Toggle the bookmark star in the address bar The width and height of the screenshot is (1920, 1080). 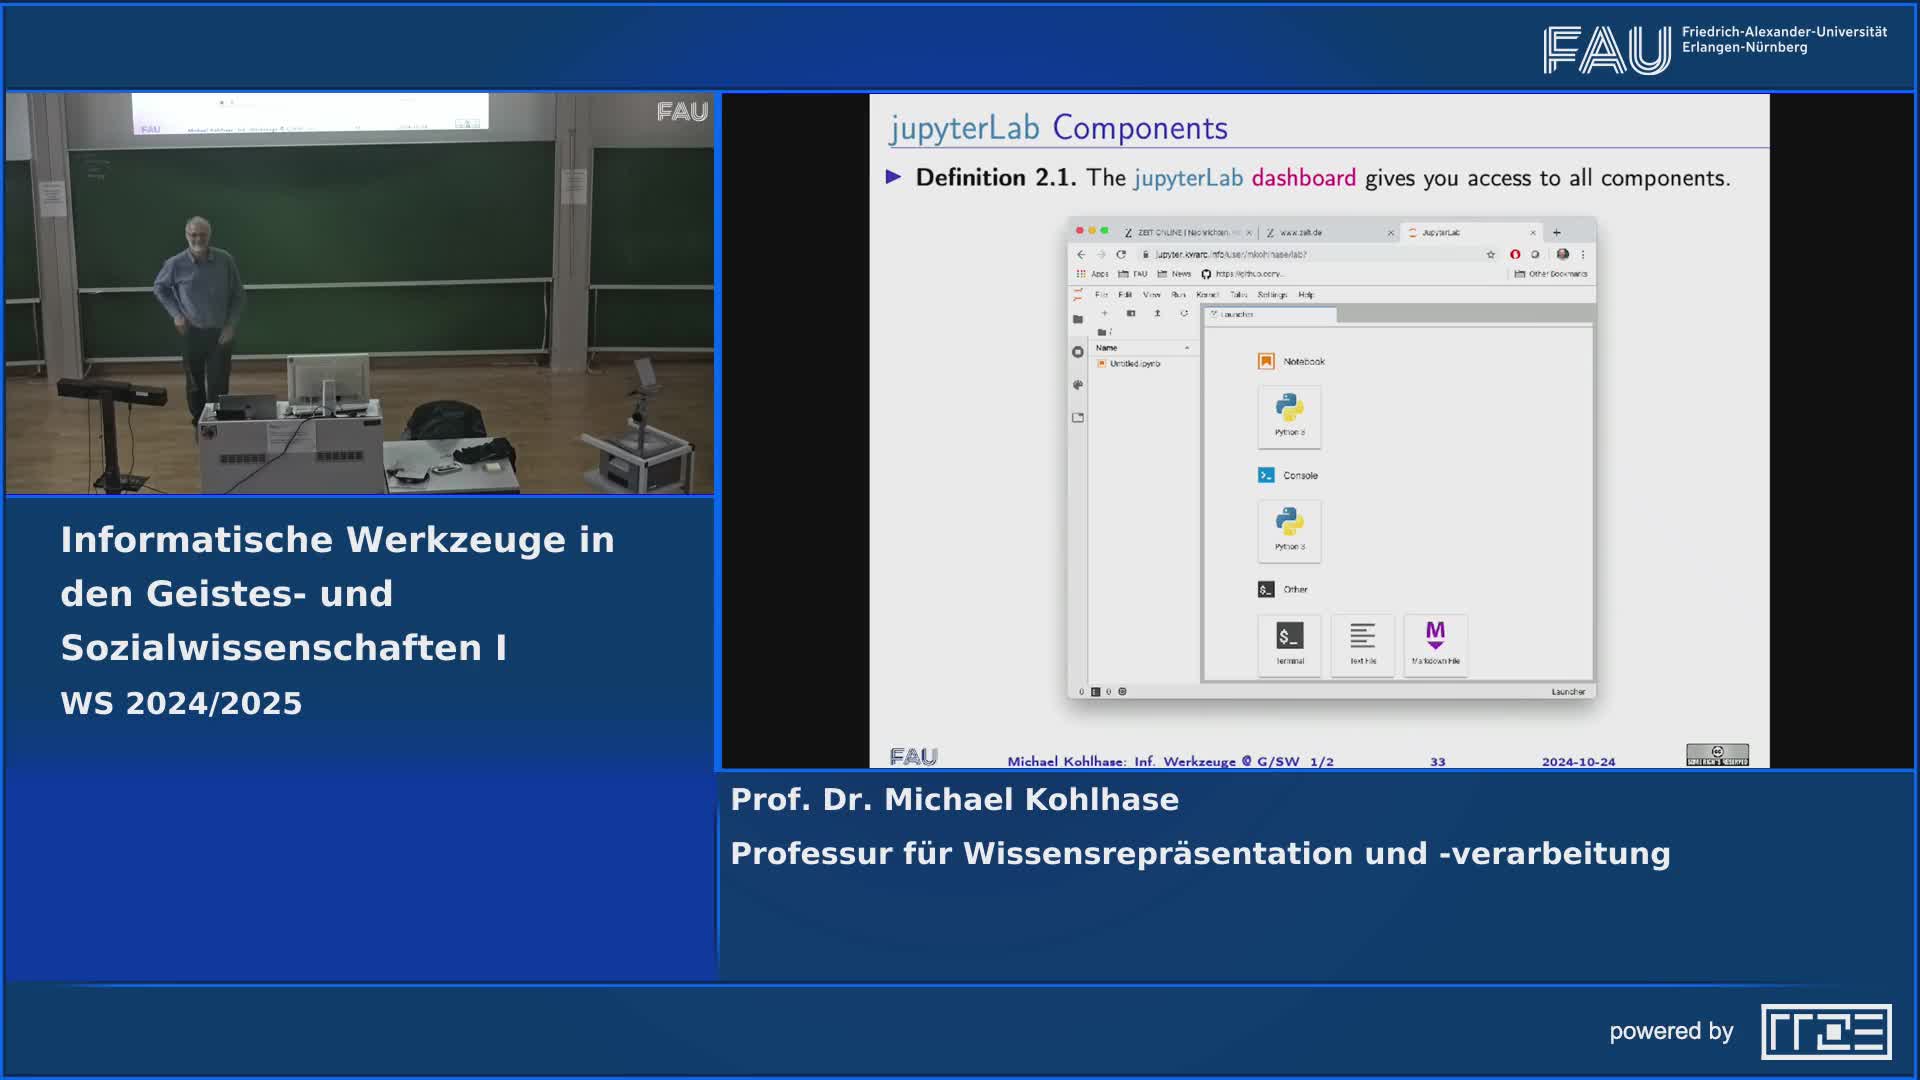coord(1491,254)
